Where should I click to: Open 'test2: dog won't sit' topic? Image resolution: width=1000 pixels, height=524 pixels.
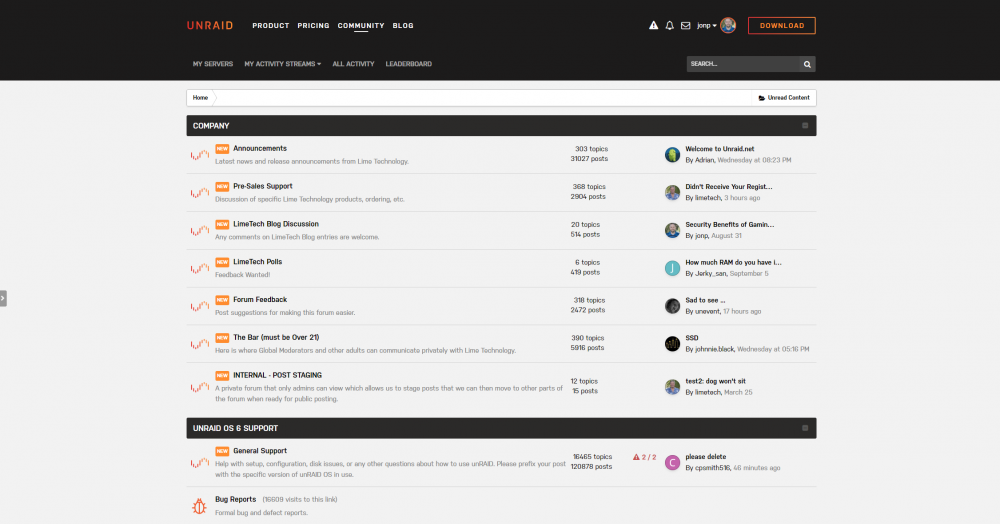(x=715, y=381)
